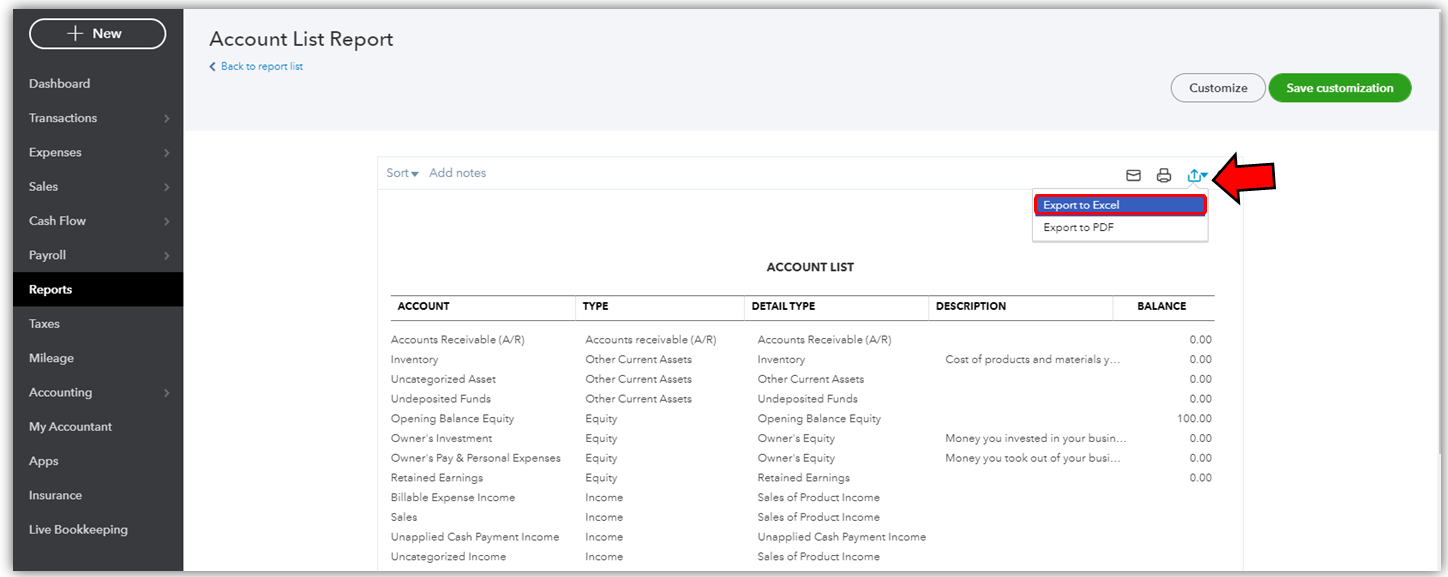
Task: Open the Opening Balance Equity account row
Action: point(801,419)
